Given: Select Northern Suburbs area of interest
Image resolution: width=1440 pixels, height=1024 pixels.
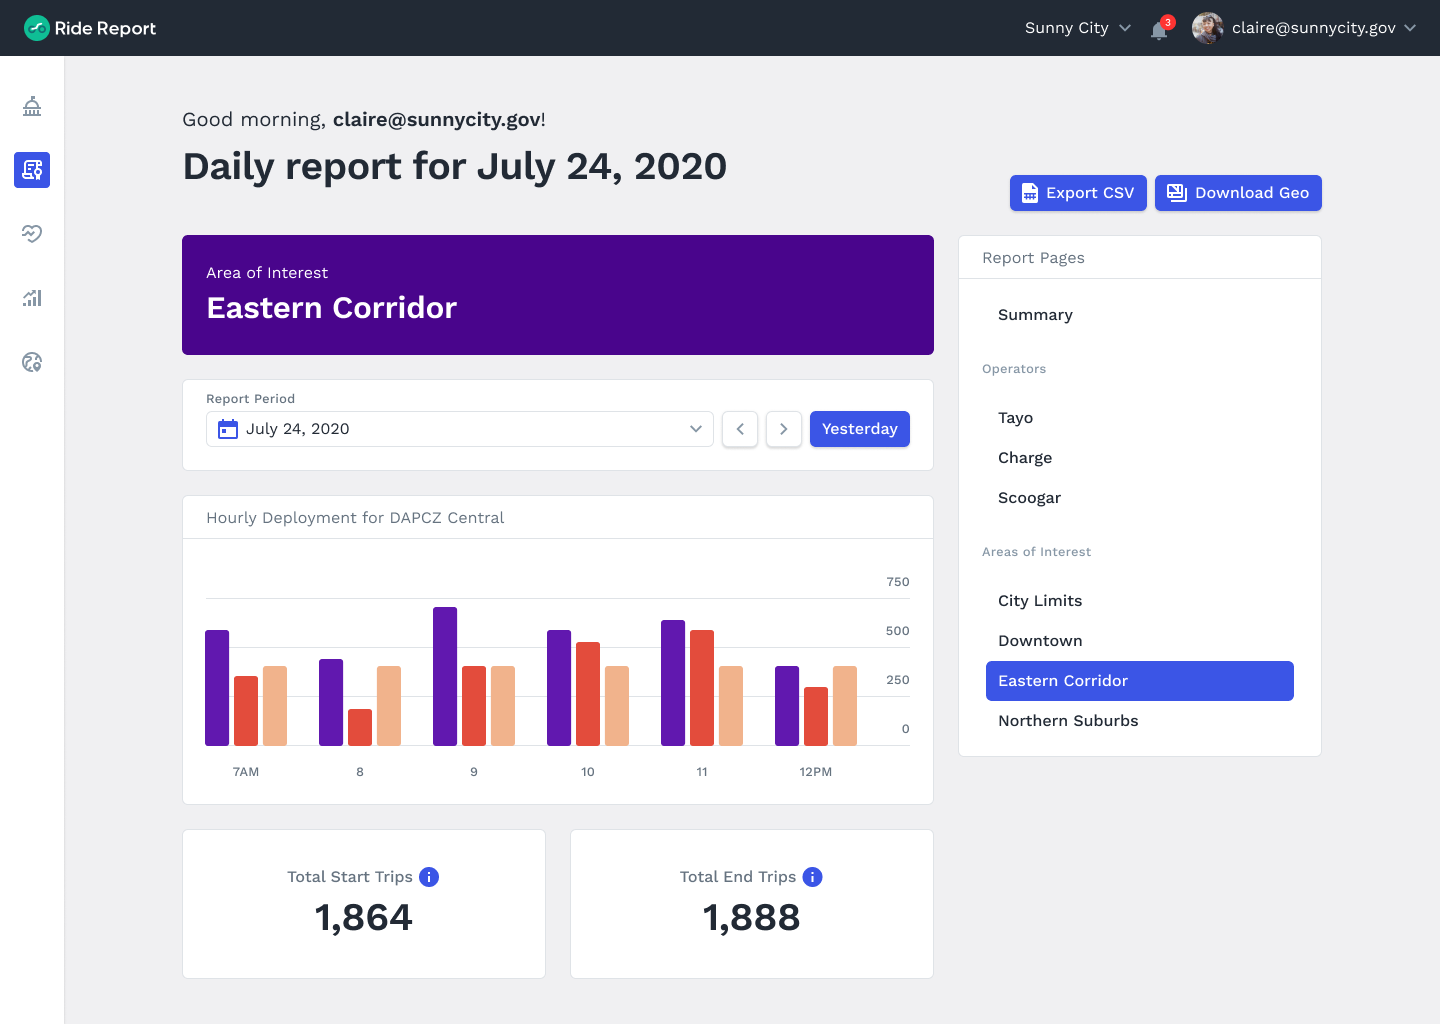Looking at the screenshot, I should point(1068,721).
